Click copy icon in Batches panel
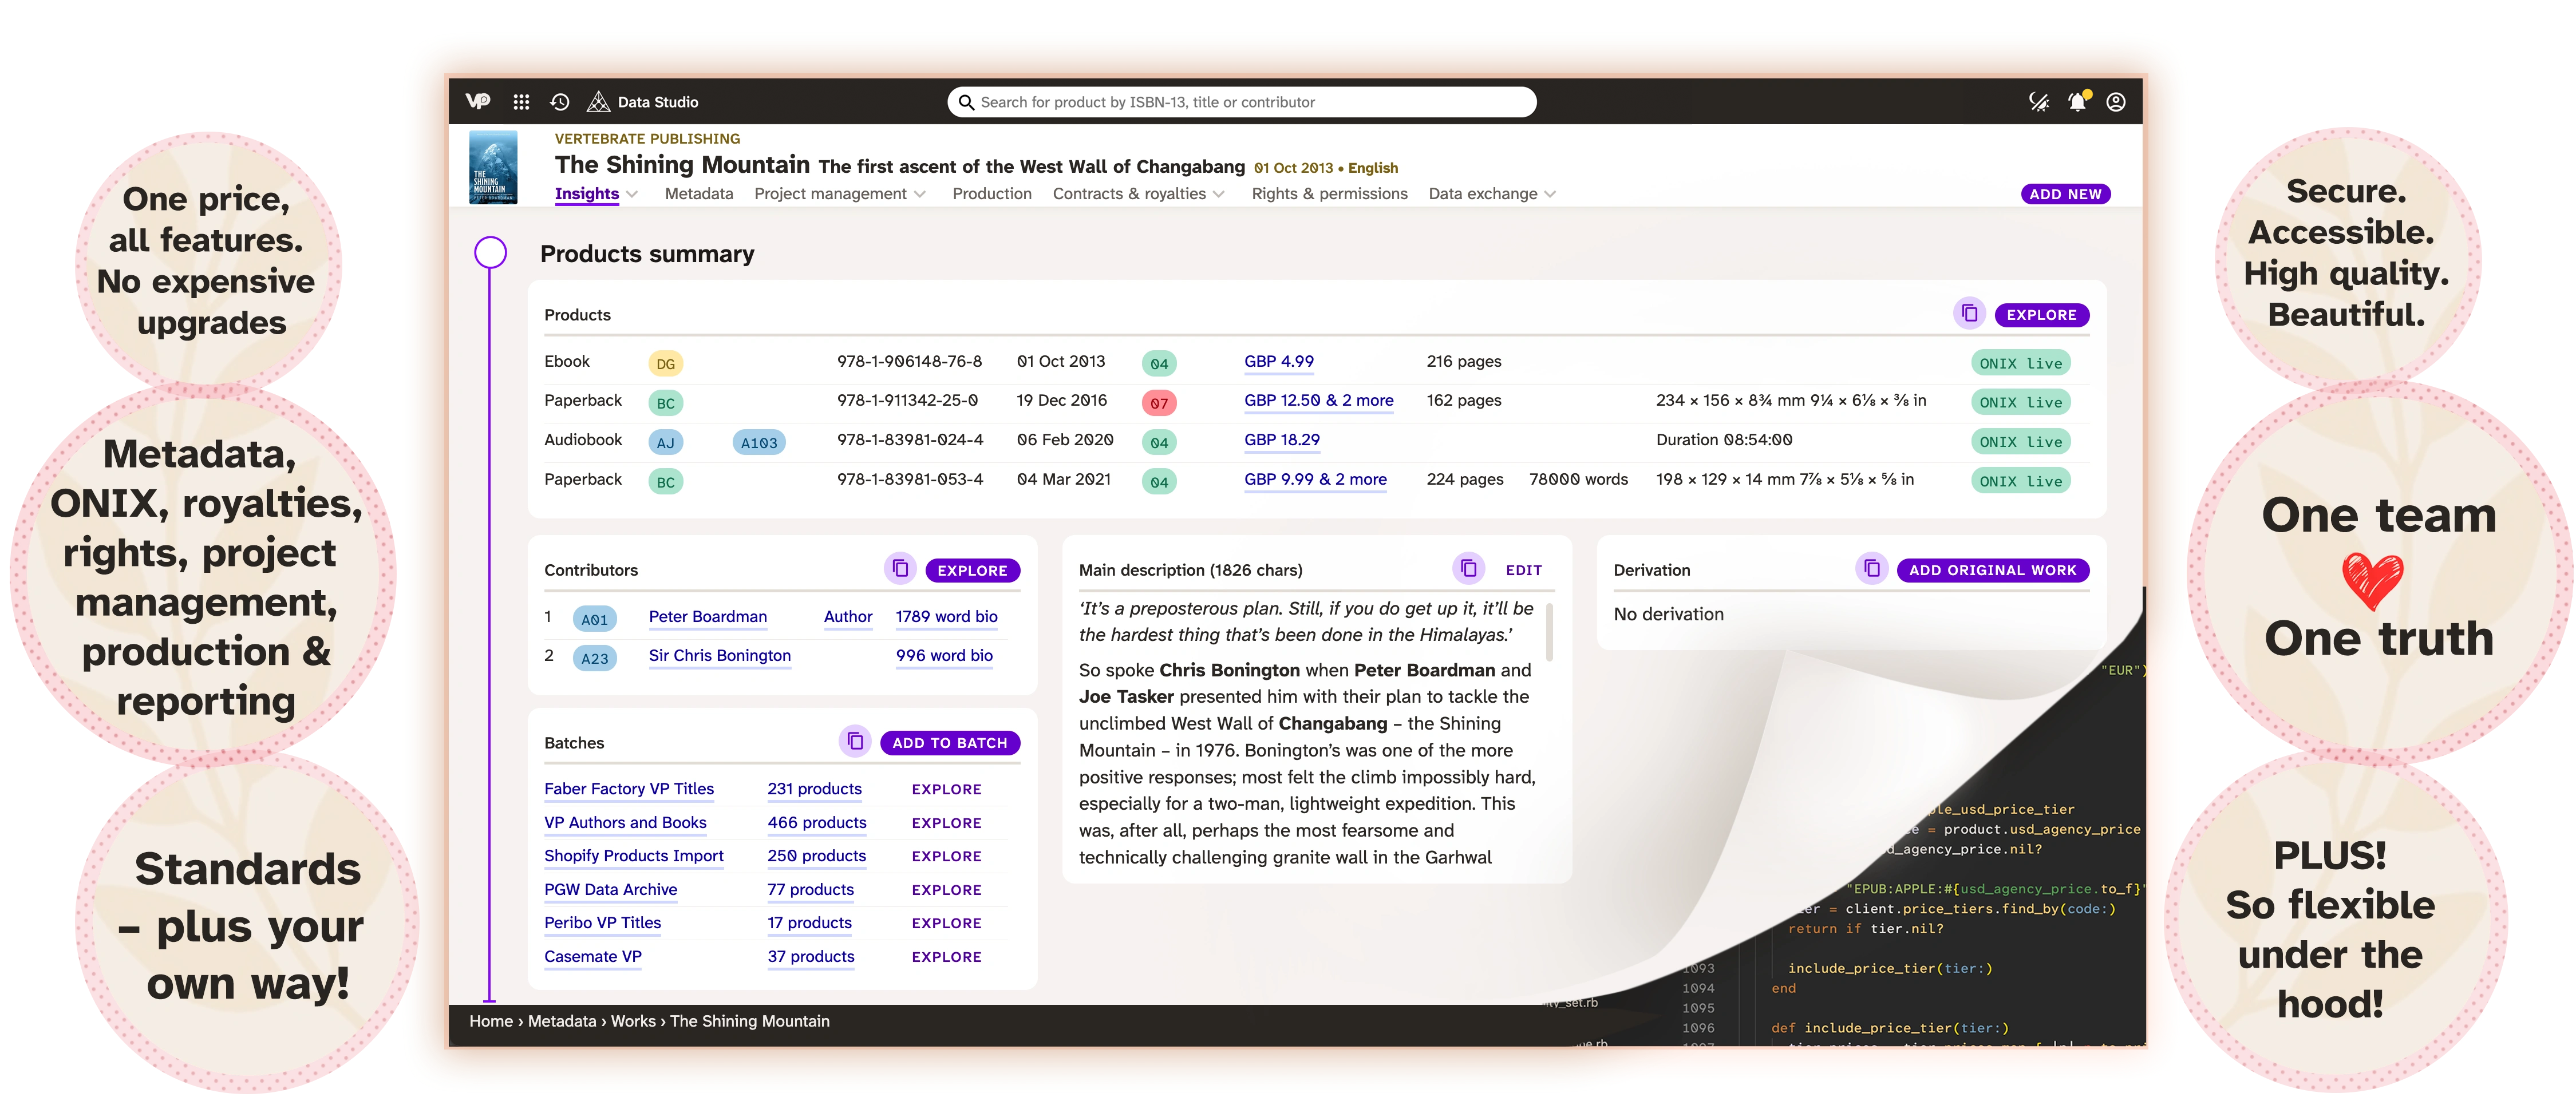This screenshot has height=1097, width=2576. click(x=855, y=742)
